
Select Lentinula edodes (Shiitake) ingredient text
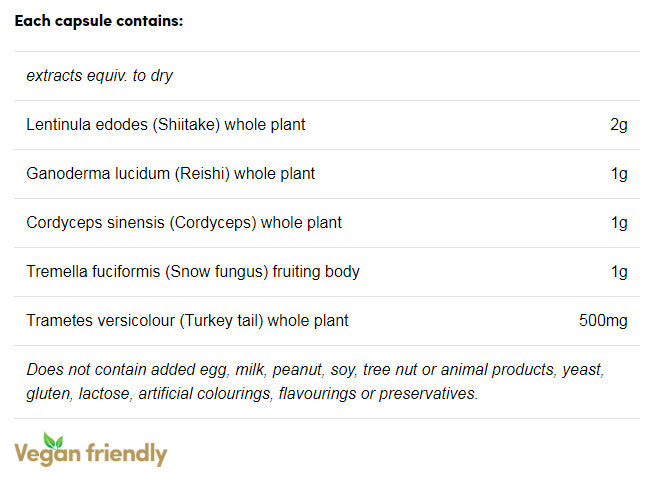point(166,125)
